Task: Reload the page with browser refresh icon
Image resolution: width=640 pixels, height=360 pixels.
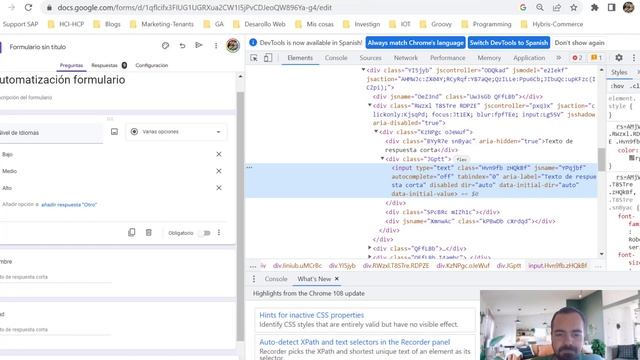Action: (x=28, y=7)
